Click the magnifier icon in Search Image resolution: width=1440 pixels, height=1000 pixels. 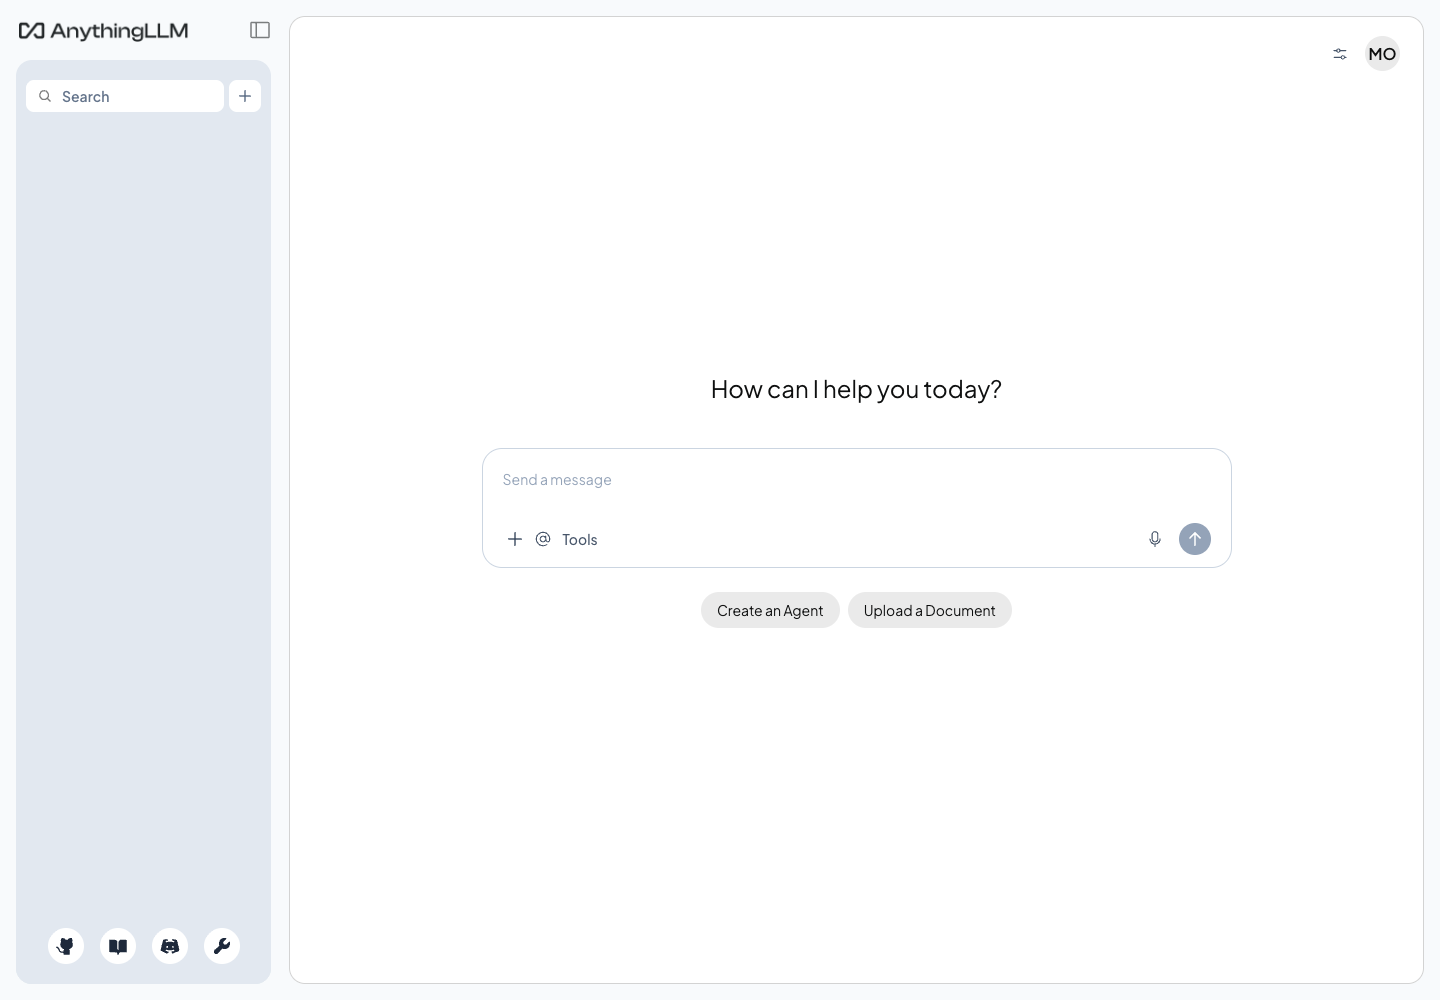[x=45, y=96]
